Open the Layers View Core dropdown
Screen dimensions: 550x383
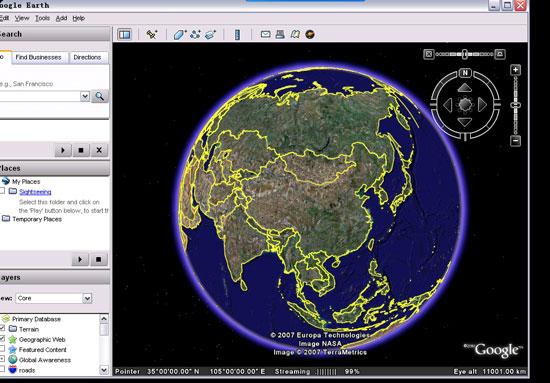87,298
